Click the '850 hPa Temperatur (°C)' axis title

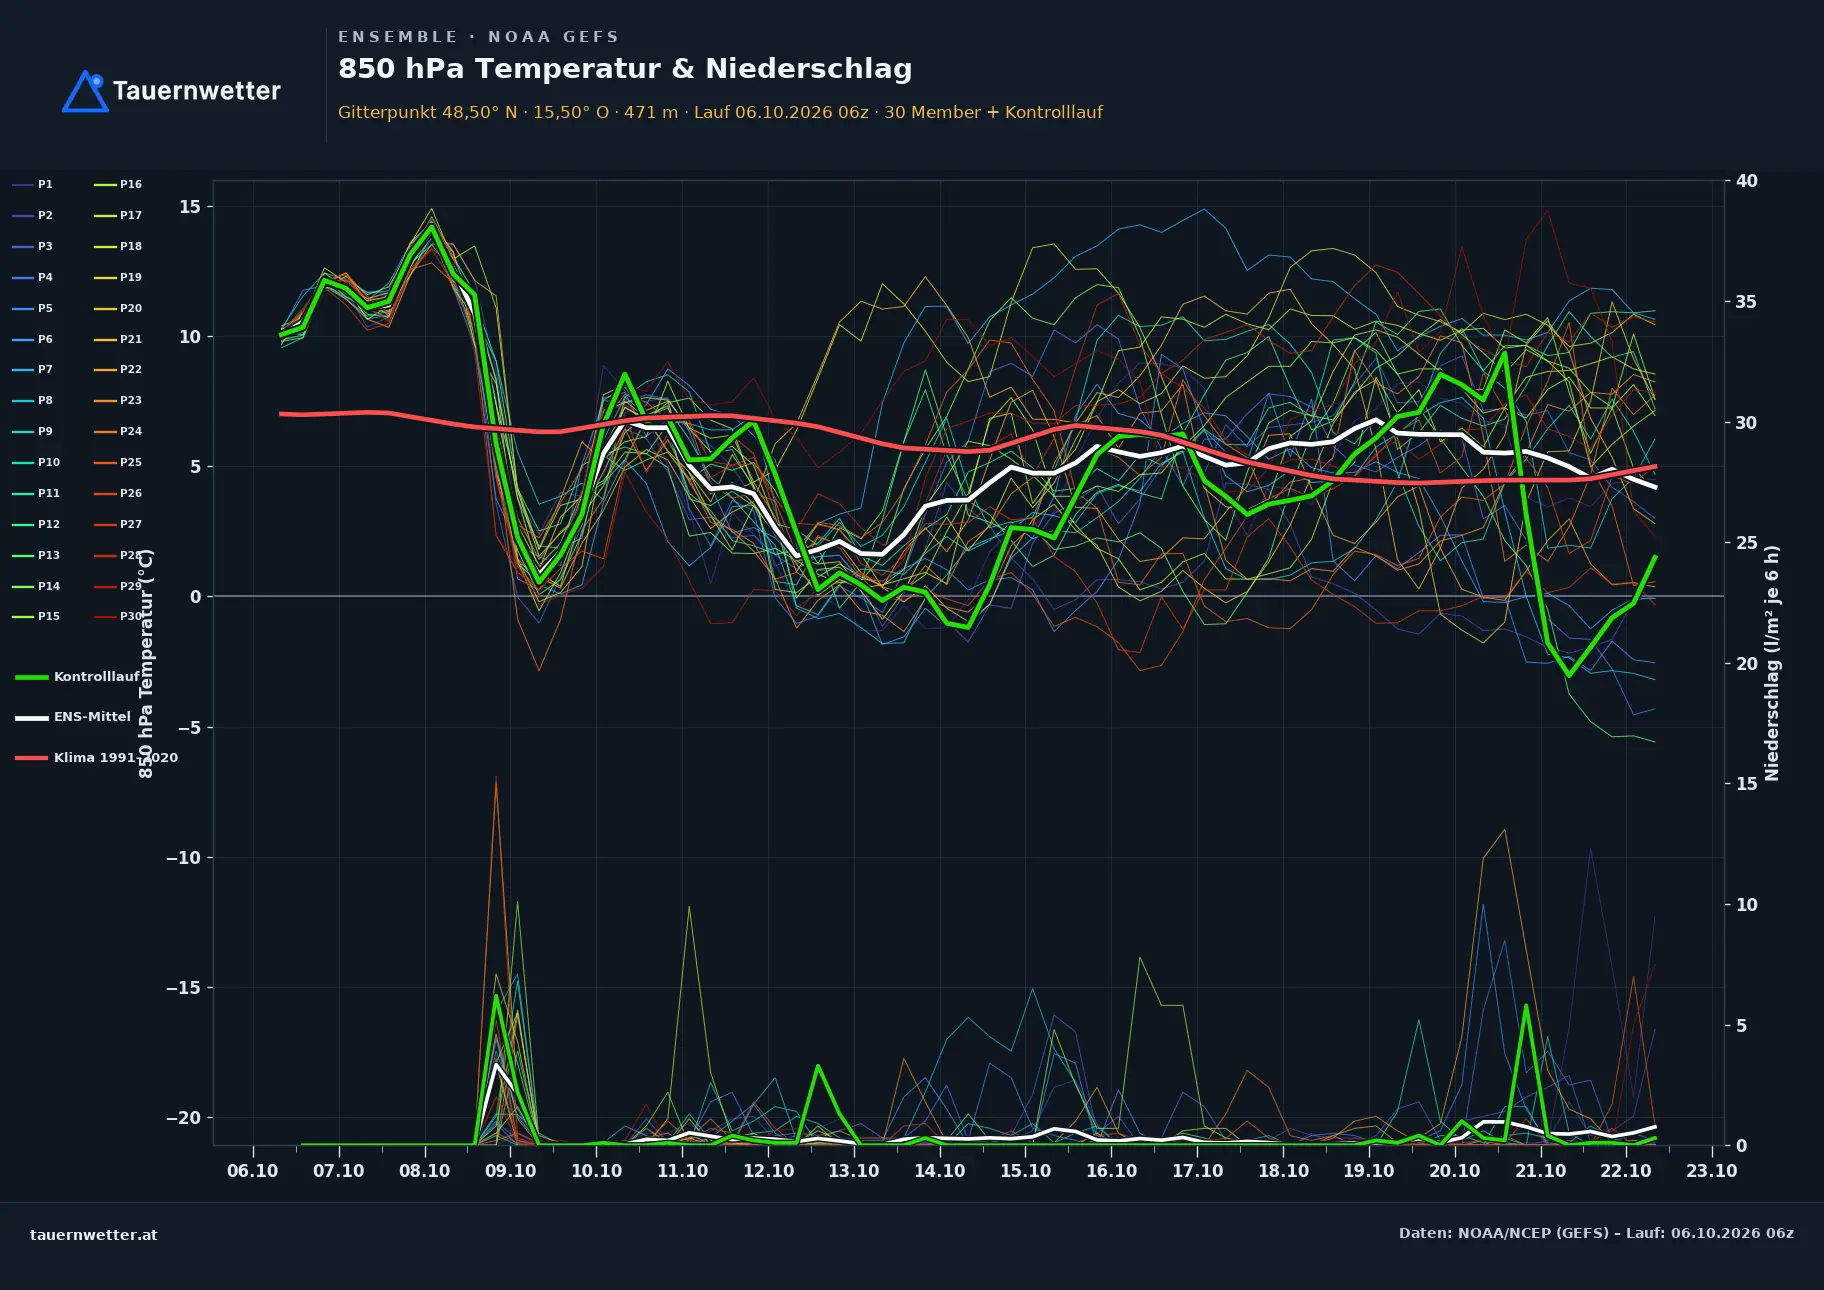point(146,663)
